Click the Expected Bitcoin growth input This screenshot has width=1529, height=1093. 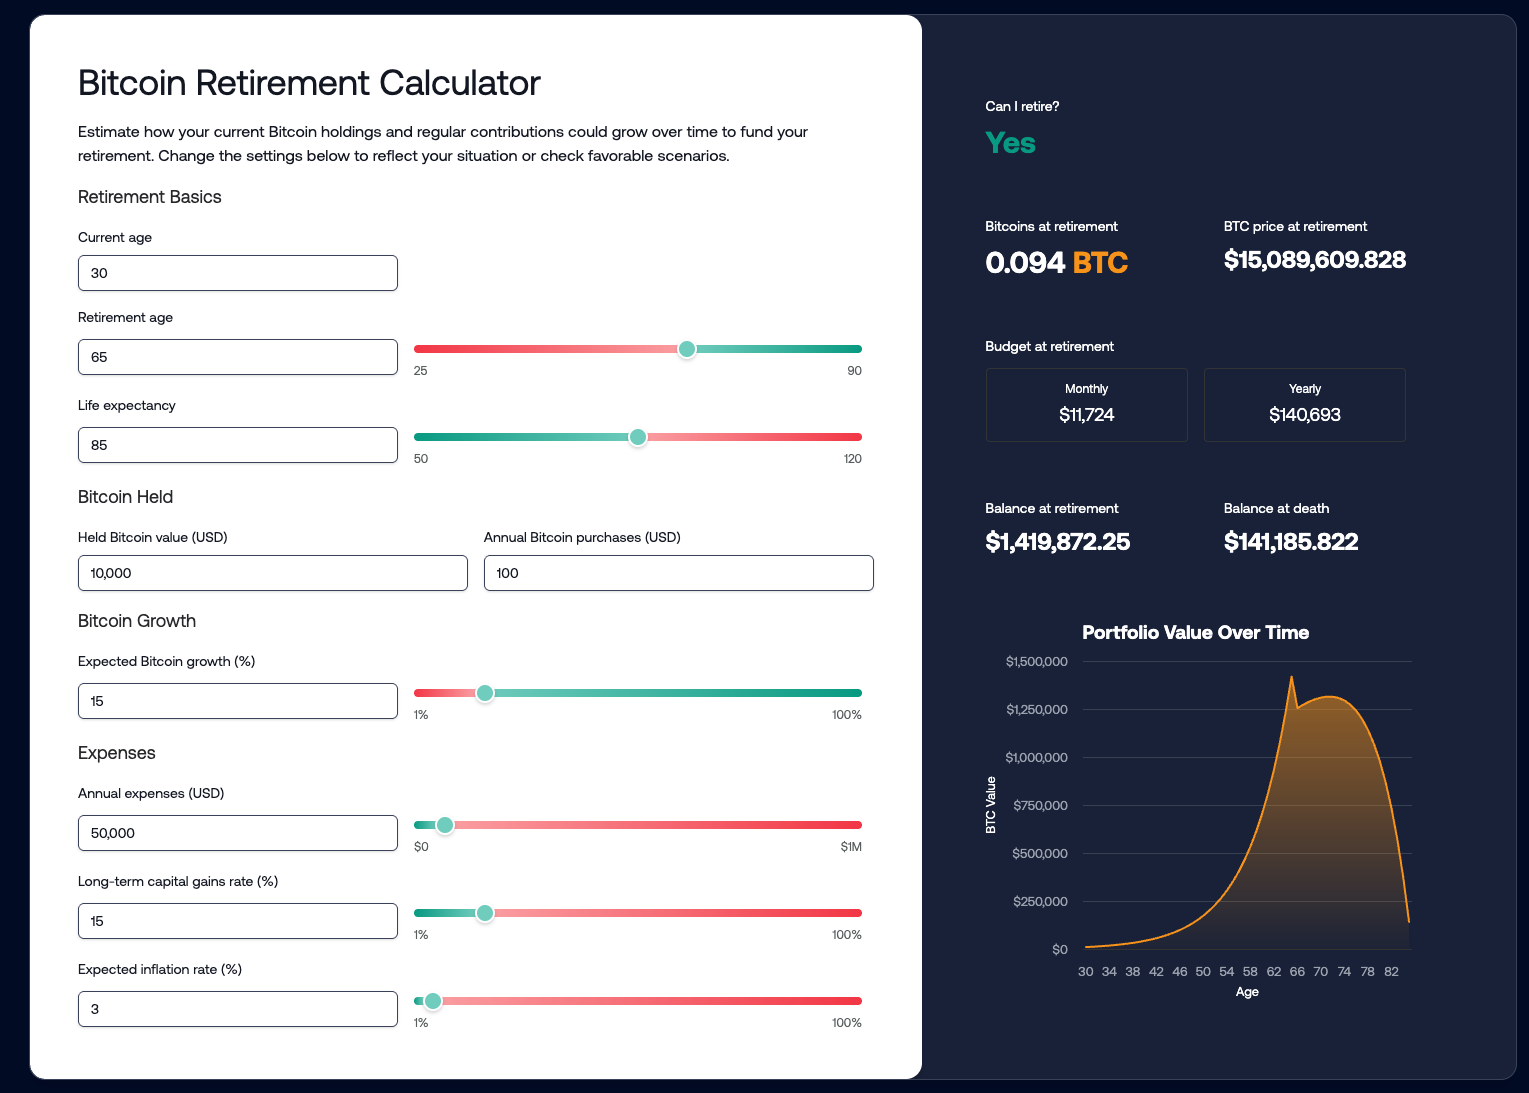pos(238,701)
